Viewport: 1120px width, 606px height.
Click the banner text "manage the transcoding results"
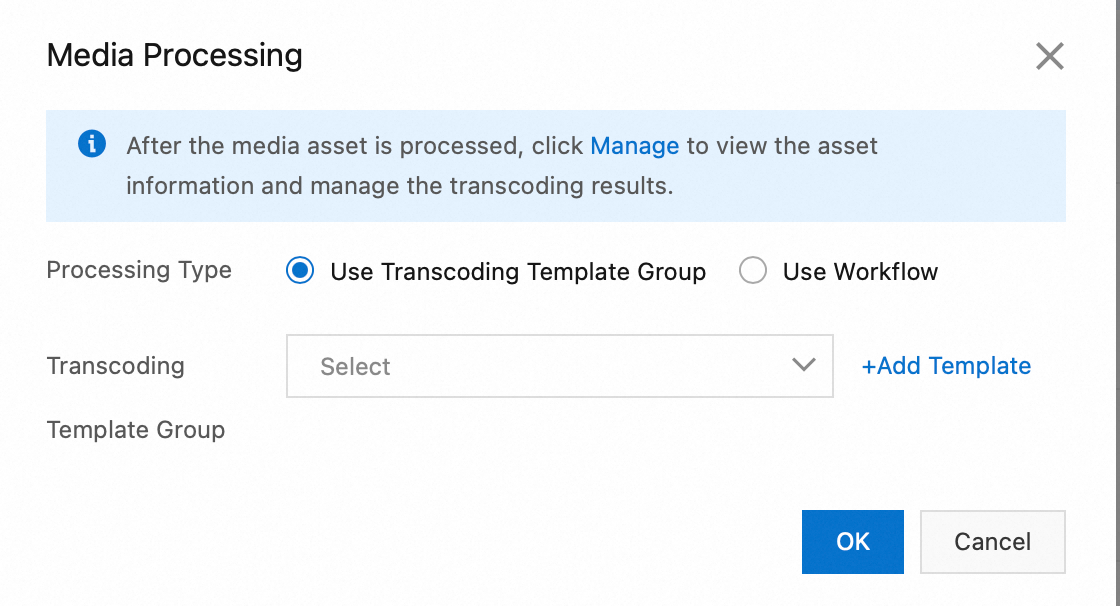pyautogui.click(x=492, y=186)
